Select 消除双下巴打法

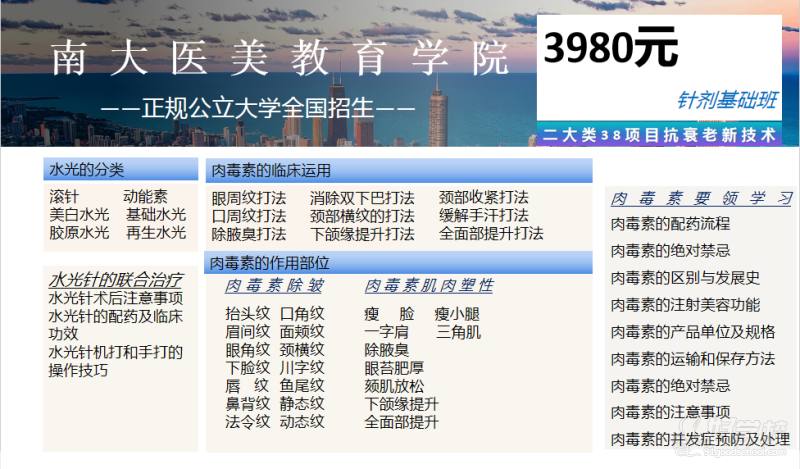pos(362,198)
